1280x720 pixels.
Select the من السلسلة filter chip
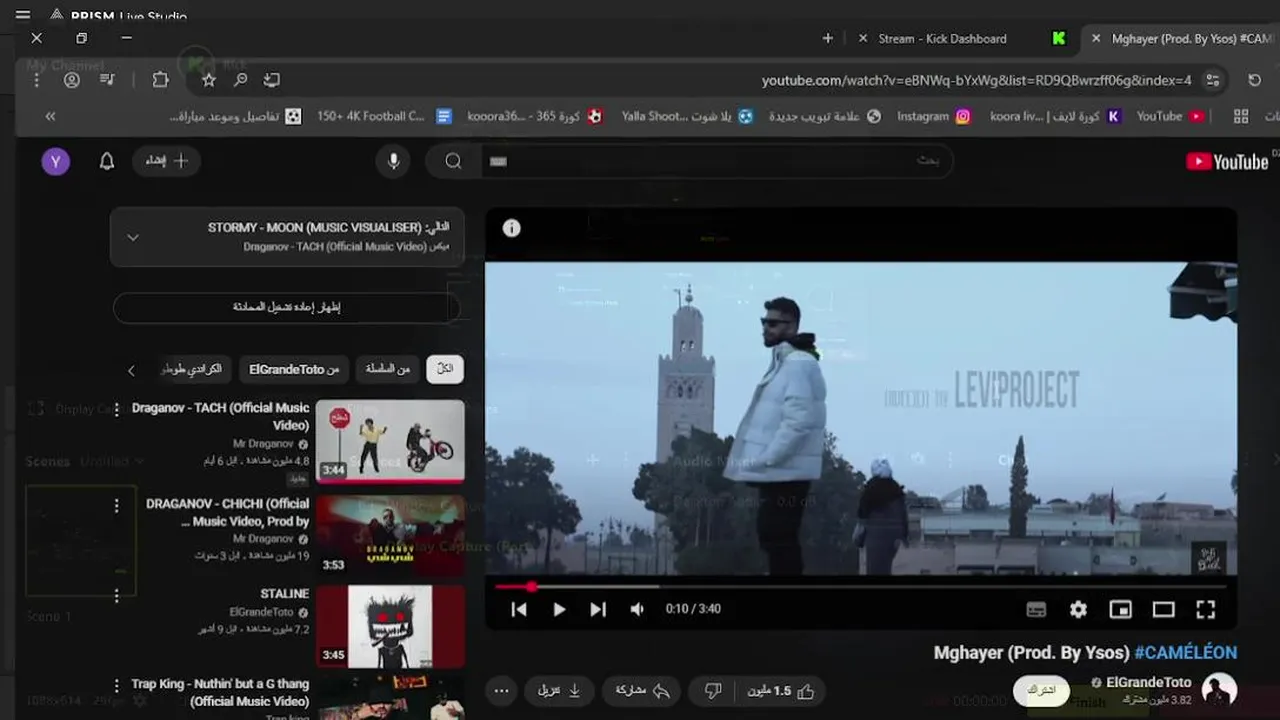coord(388,369)
